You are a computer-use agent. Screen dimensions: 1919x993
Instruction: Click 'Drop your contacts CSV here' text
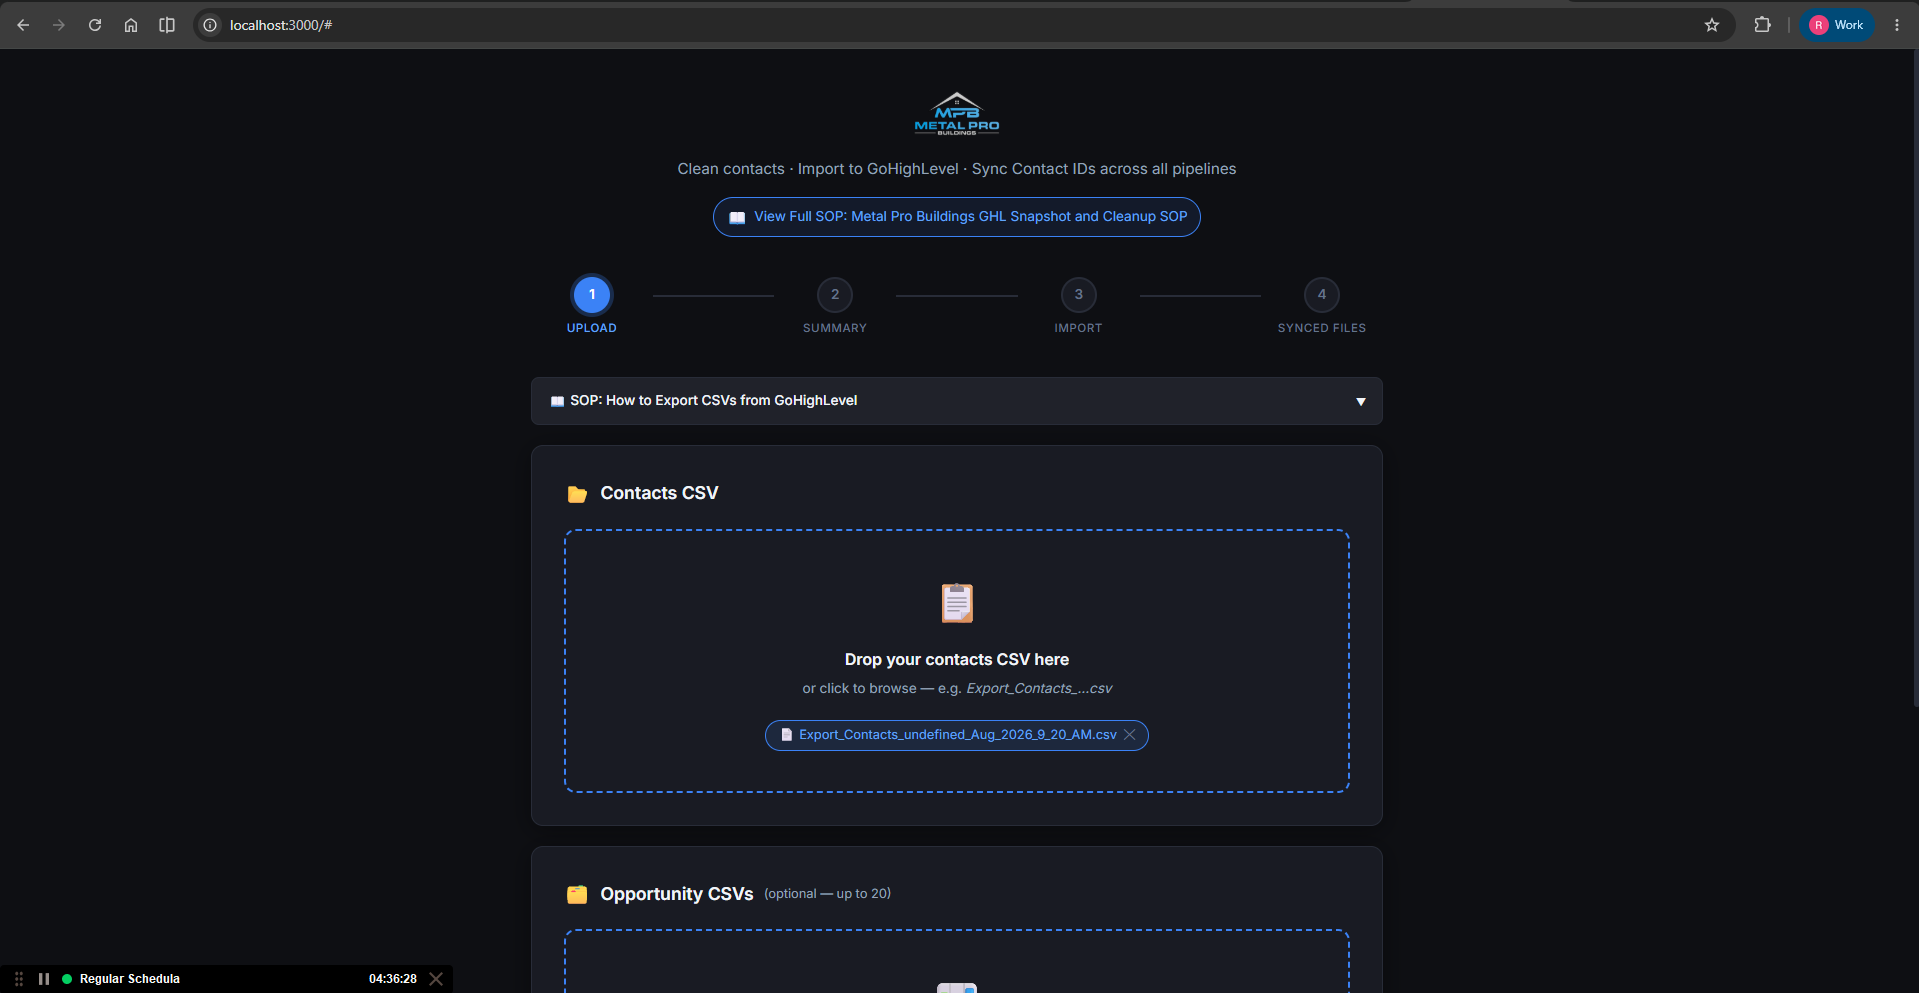click(957, 660)
